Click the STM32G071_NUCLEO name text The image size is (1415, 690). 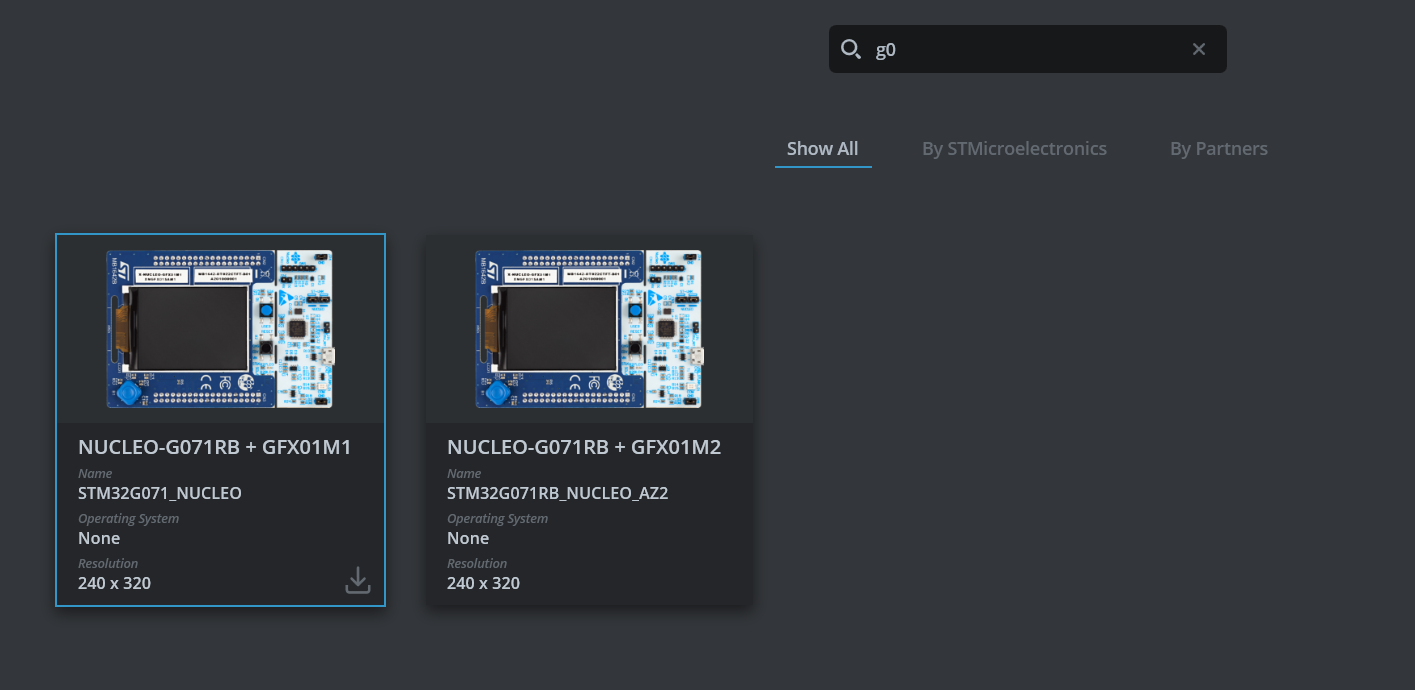tap(159, 492)
